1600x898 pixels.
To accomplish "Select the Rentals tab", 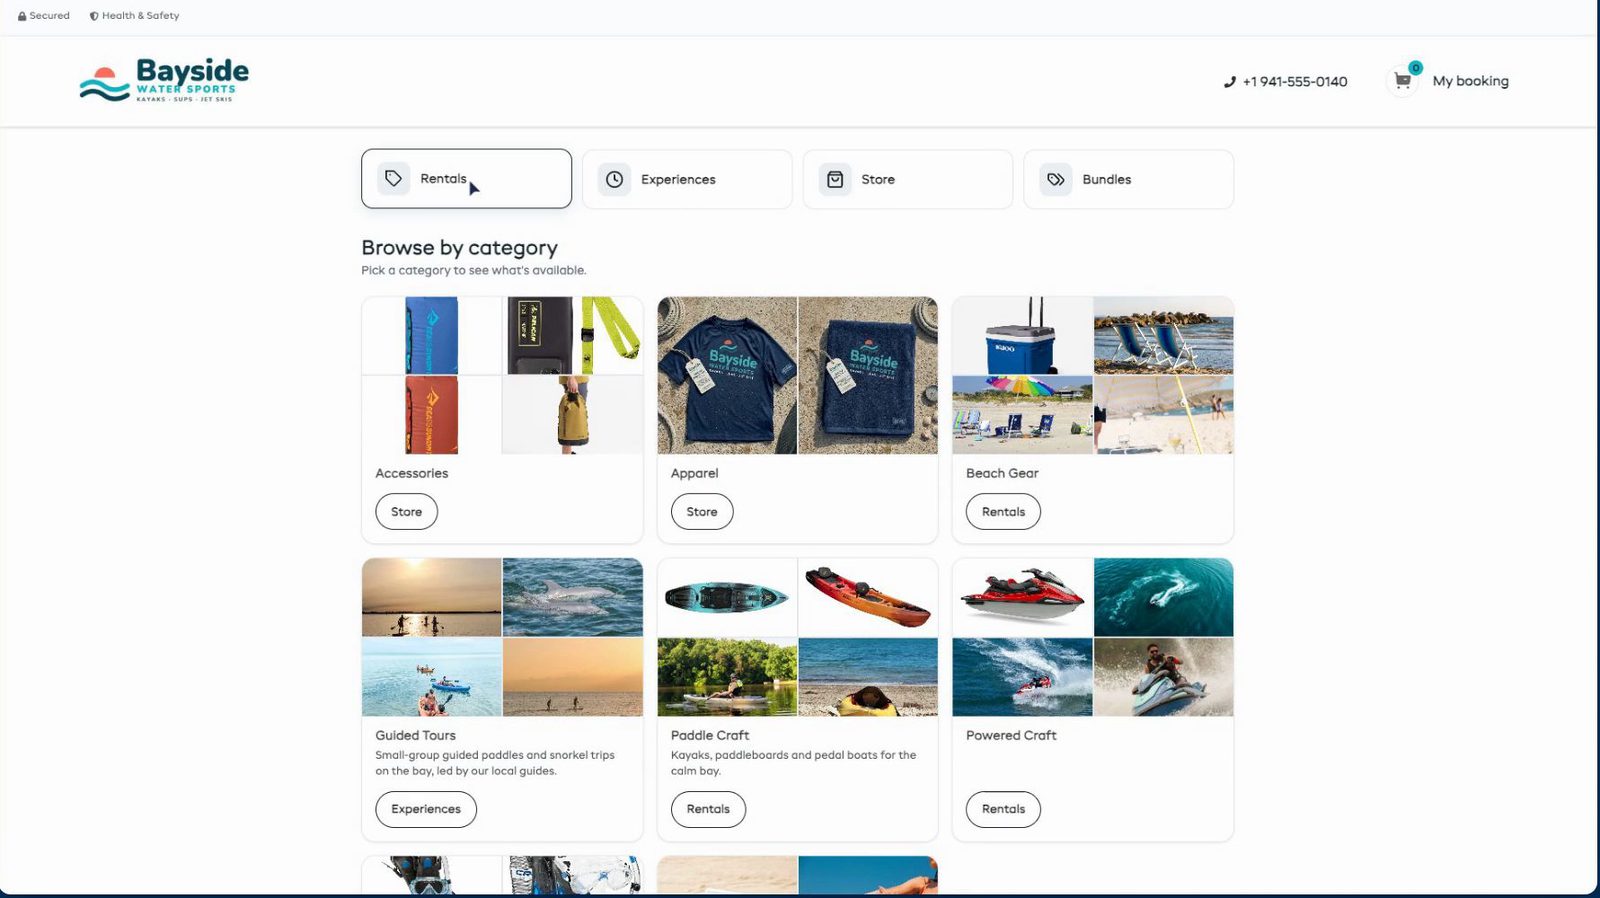I will pyautogui.click(x=466, y=179).
